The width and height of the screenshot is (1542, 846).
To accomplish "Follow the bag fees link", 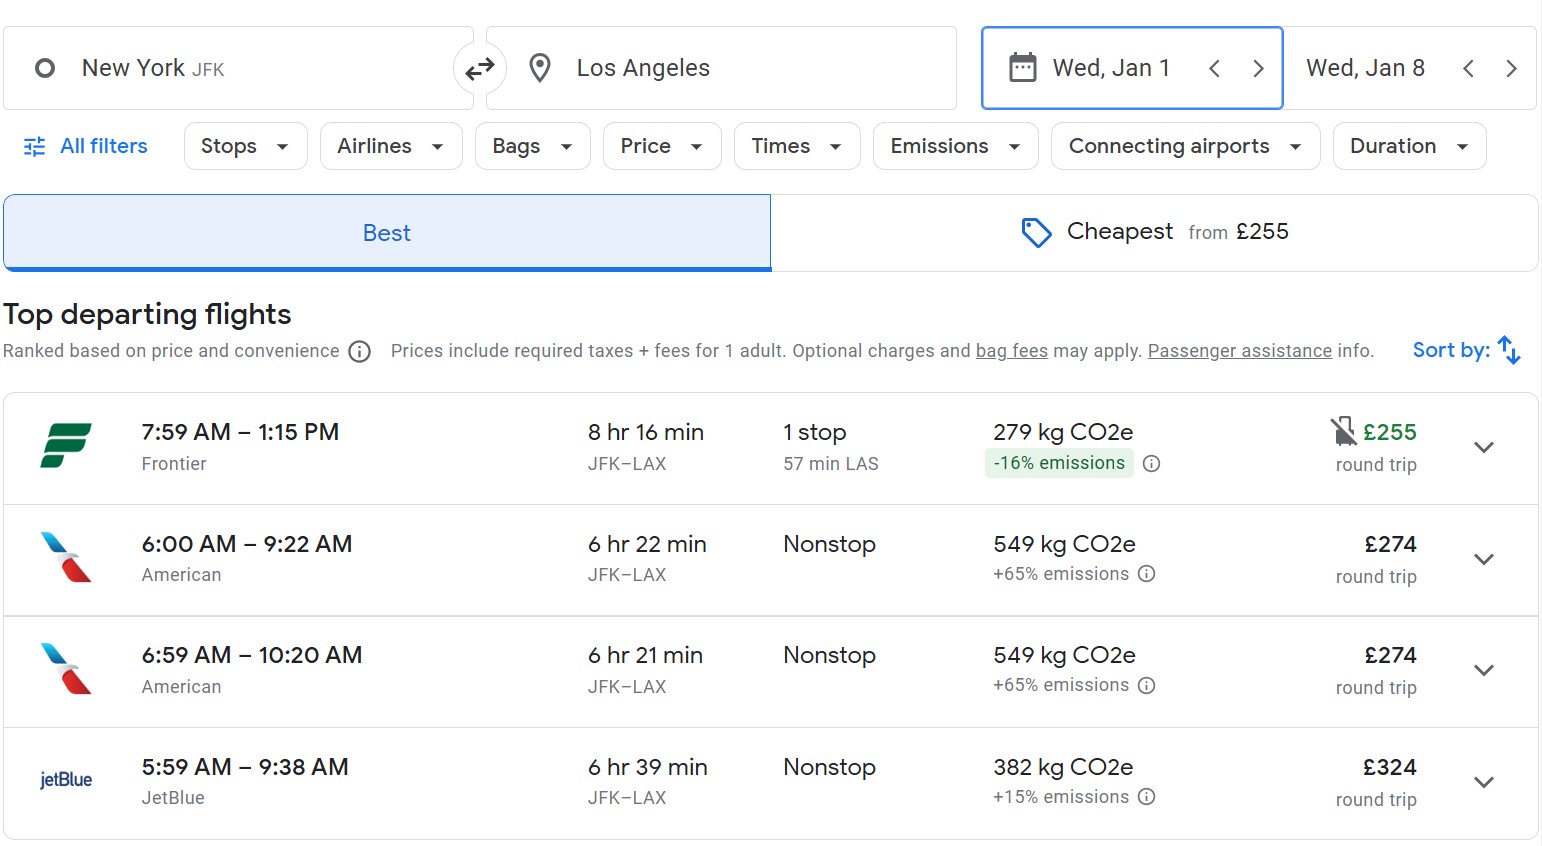I will [x=1011, y=351].
